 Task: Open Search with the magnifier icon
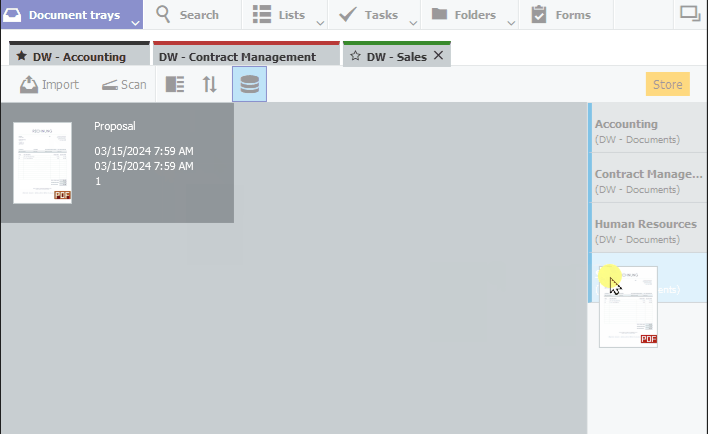pos(164,14)
